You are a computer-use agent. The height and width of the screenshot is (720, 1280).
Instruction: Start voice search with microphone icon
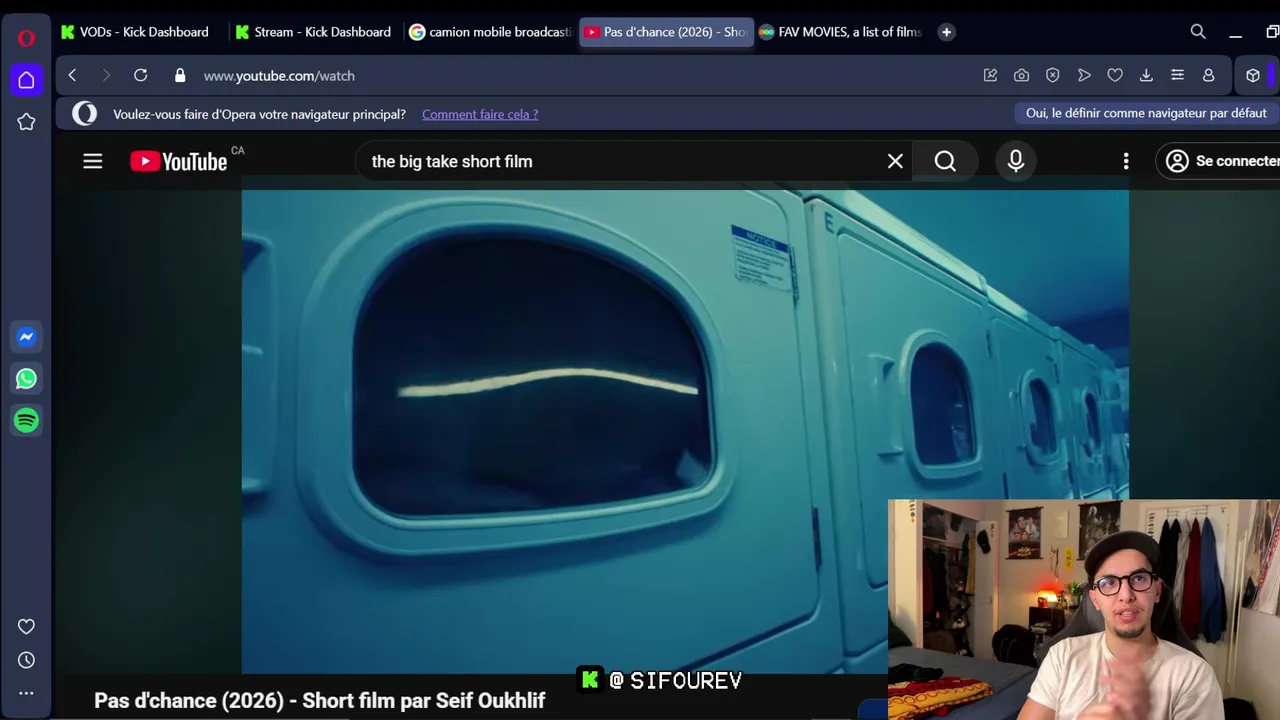point(1016,161)
